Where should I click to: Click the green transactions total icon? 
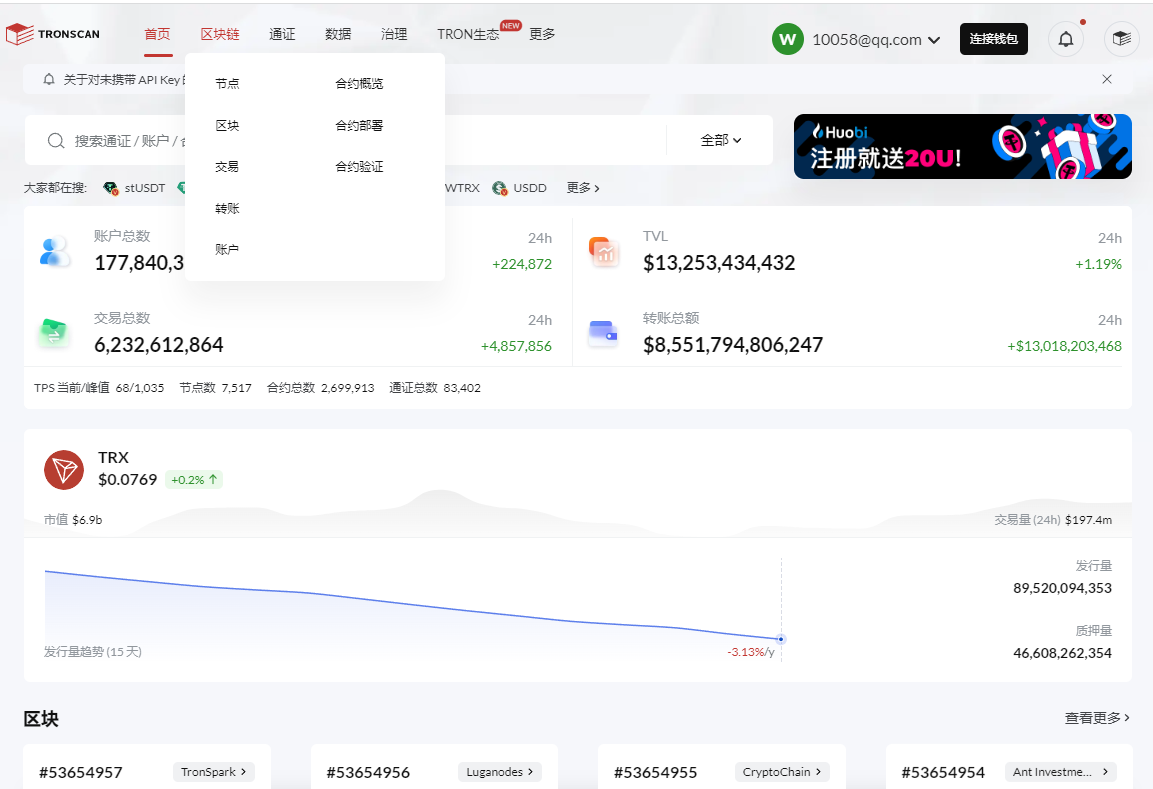click(x=54, y=332)
